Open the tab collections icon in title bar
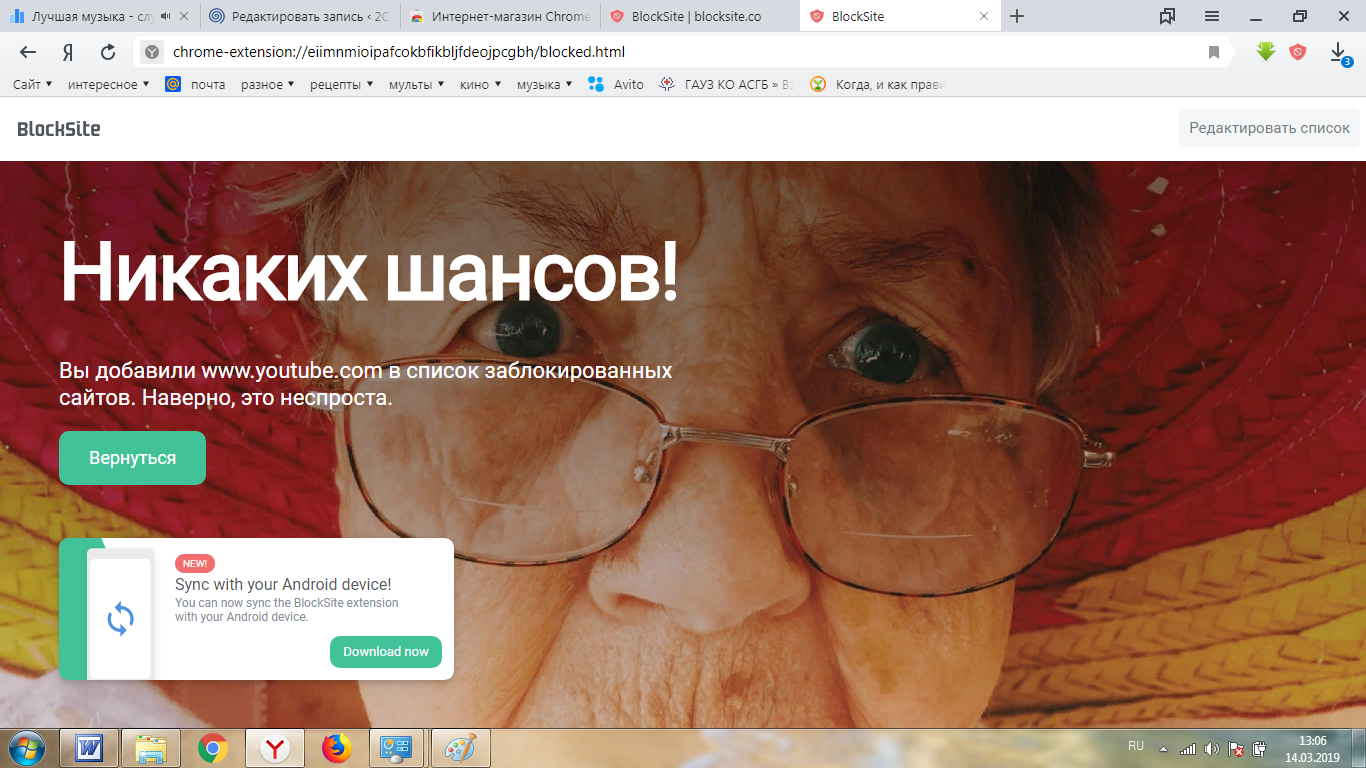 1167,16
